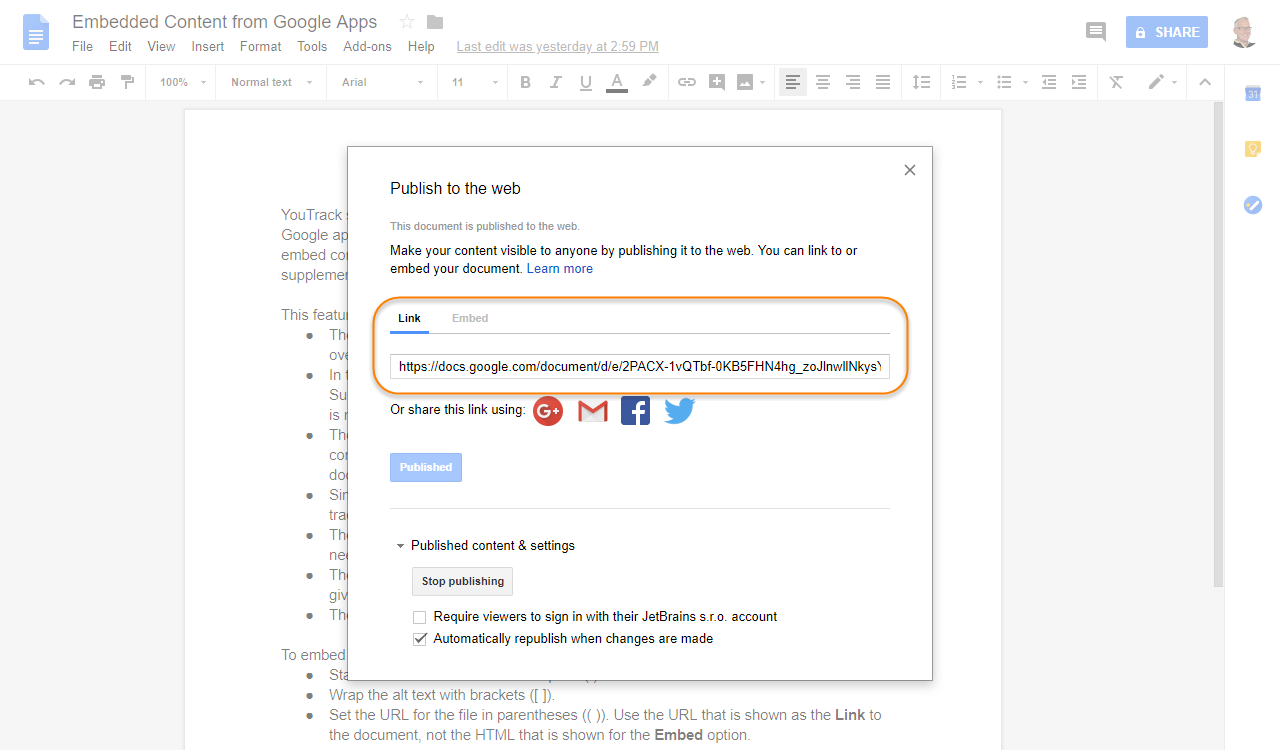The width and height of the screenshot is (1280, 750).
Task: Apply bold formatting
Action: 525,81
